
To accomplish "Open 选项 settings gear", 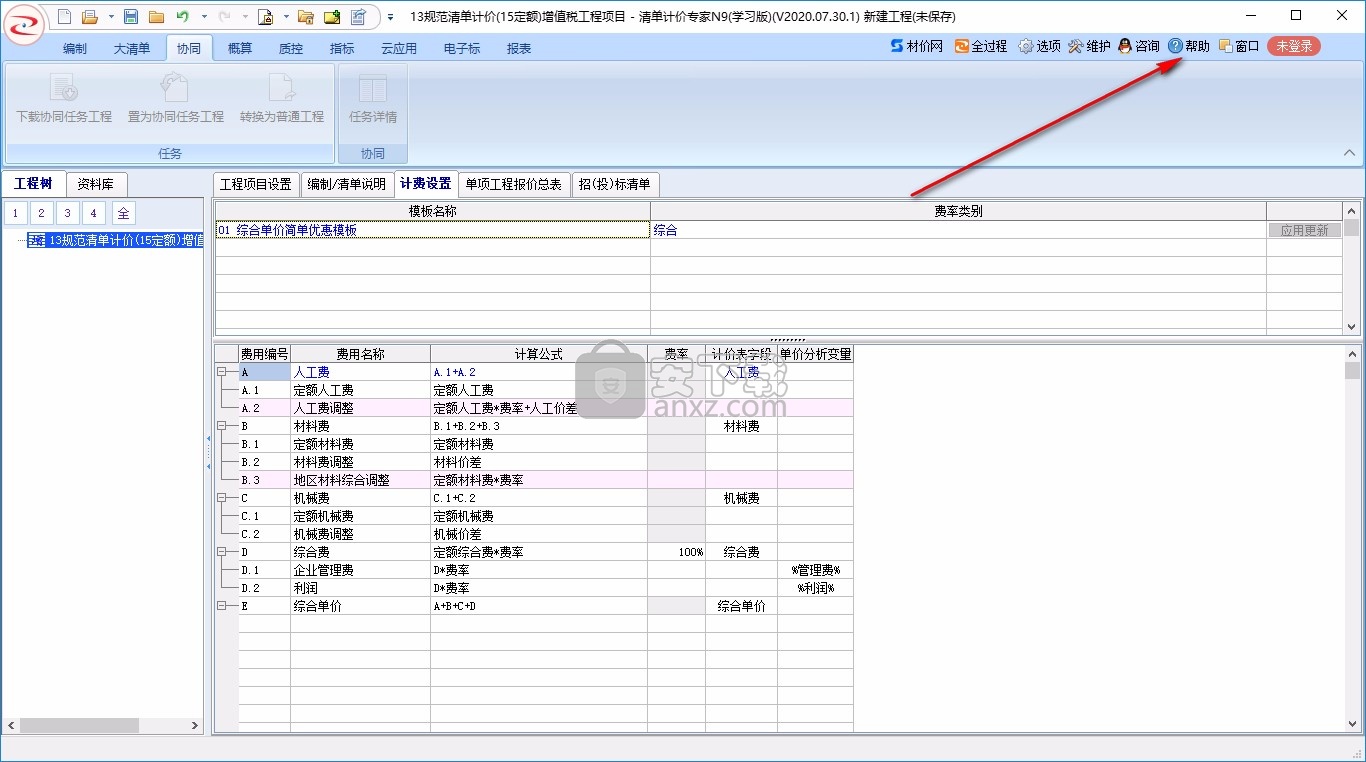I will point(1039,46).
